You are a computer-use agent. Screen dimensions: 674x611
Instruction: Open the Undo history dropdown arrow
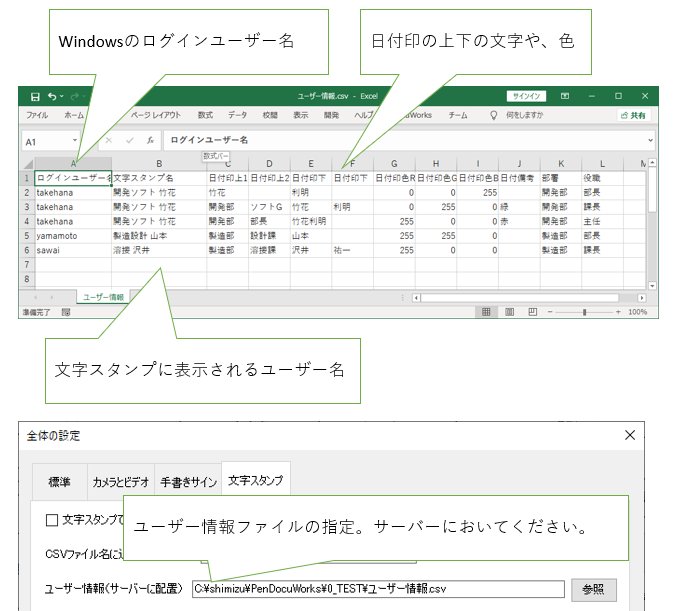point(62,96)
